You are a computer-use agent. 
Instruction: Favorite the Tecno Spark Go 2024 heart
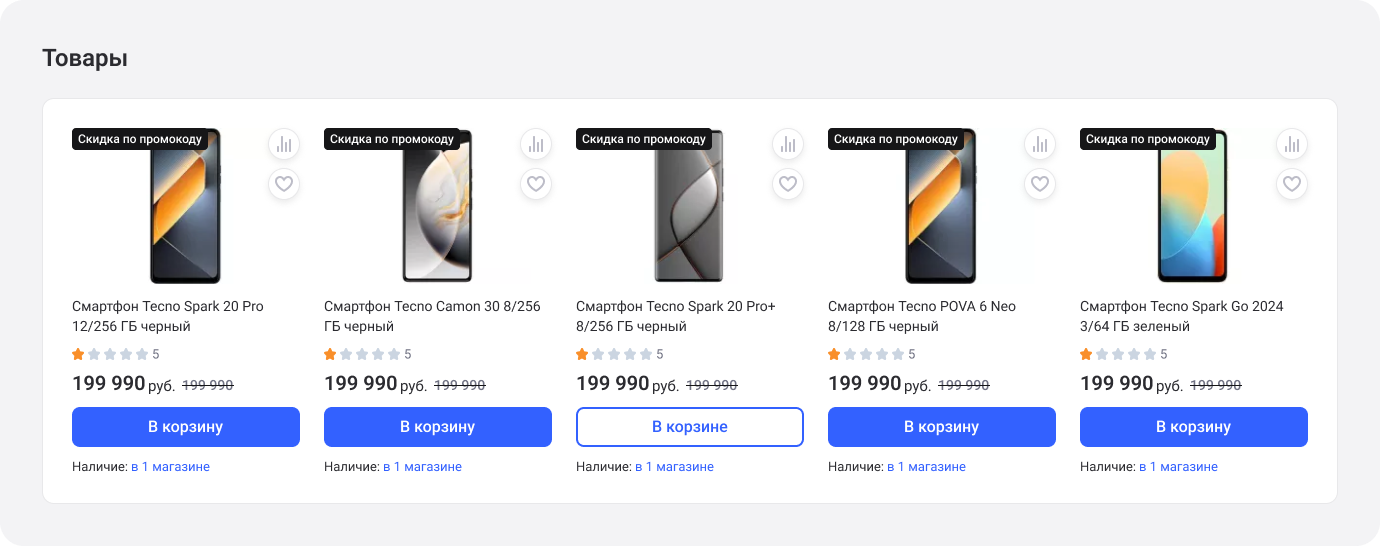tap(1292, 184)
